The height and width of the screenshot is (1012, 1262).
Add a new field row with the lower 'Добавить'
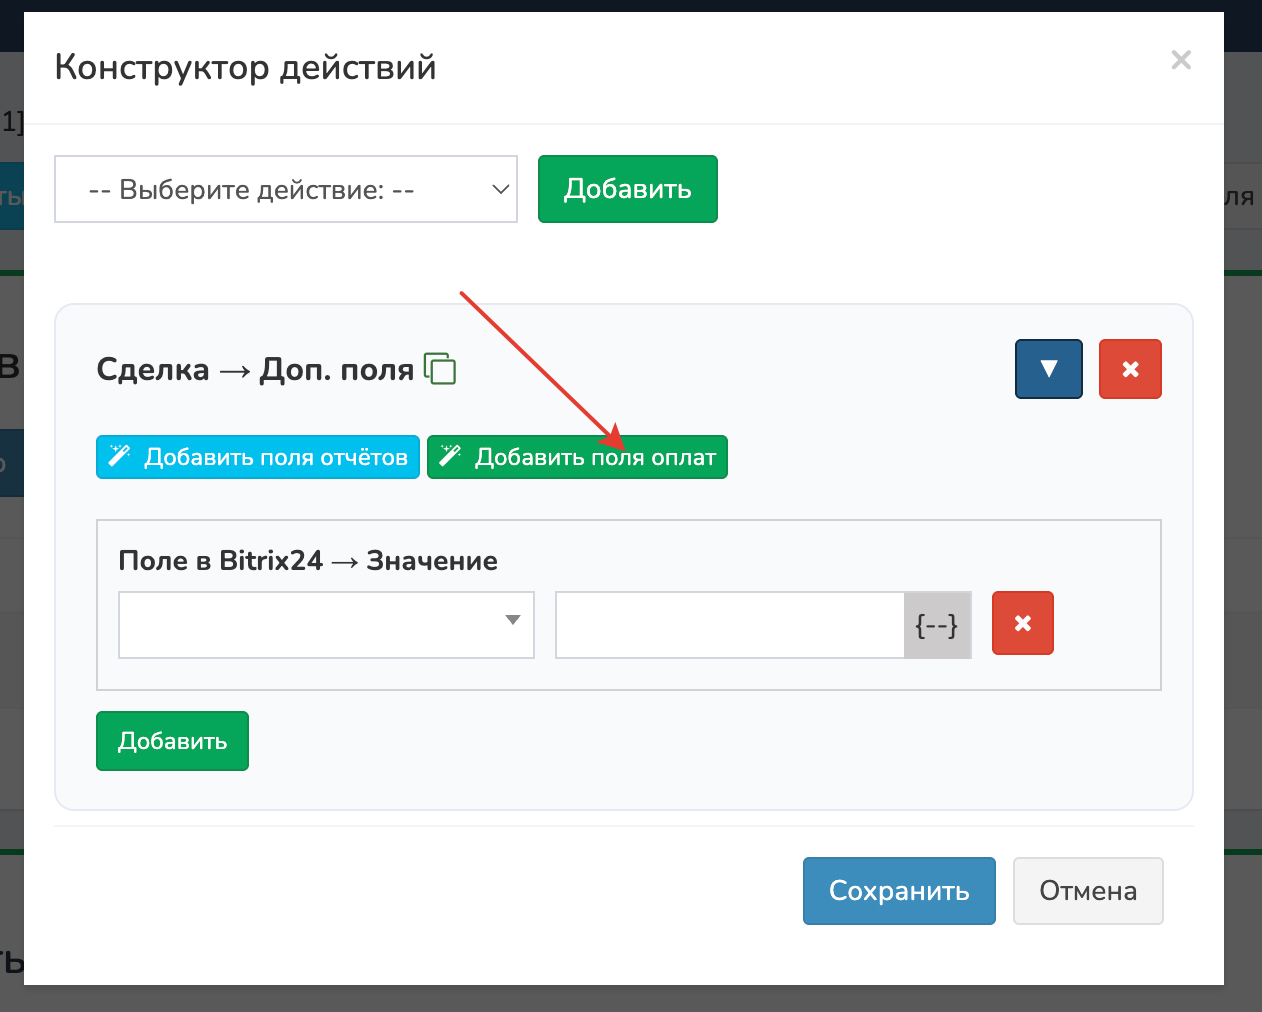click(172, 741)
